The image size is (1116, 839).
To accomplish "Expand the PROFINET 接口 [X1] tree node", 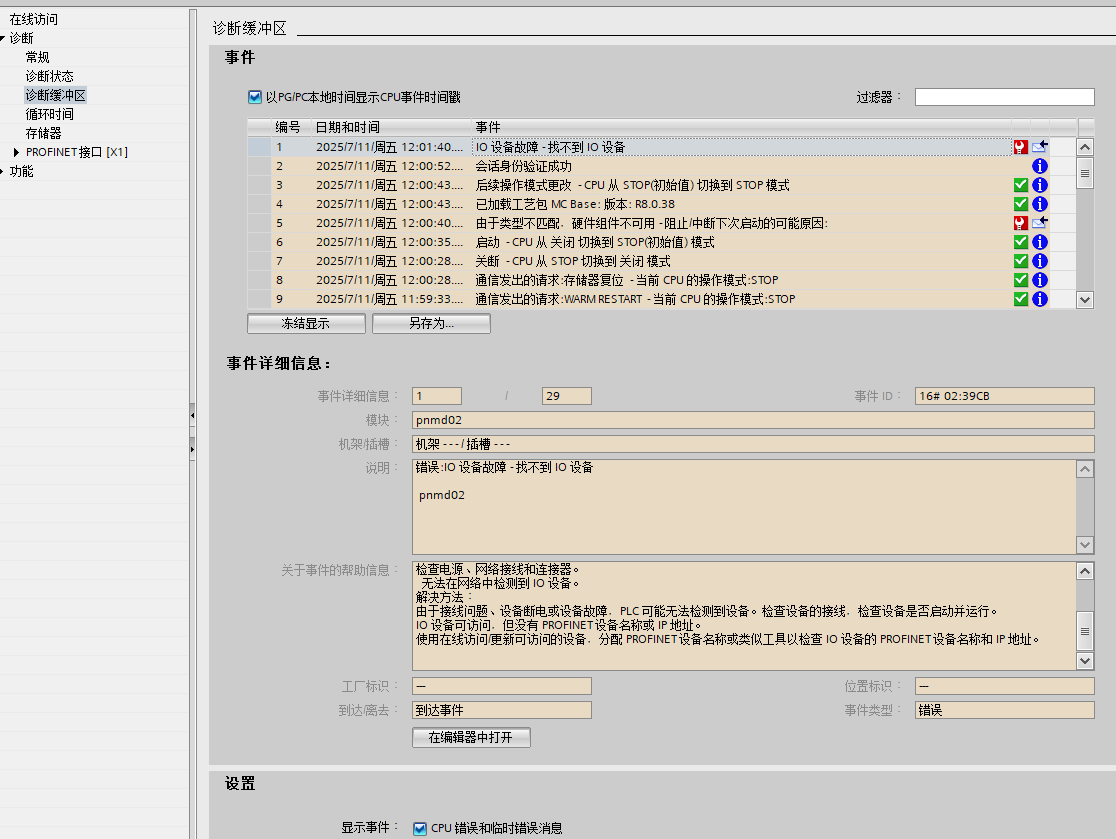I will tap(16, 152).
